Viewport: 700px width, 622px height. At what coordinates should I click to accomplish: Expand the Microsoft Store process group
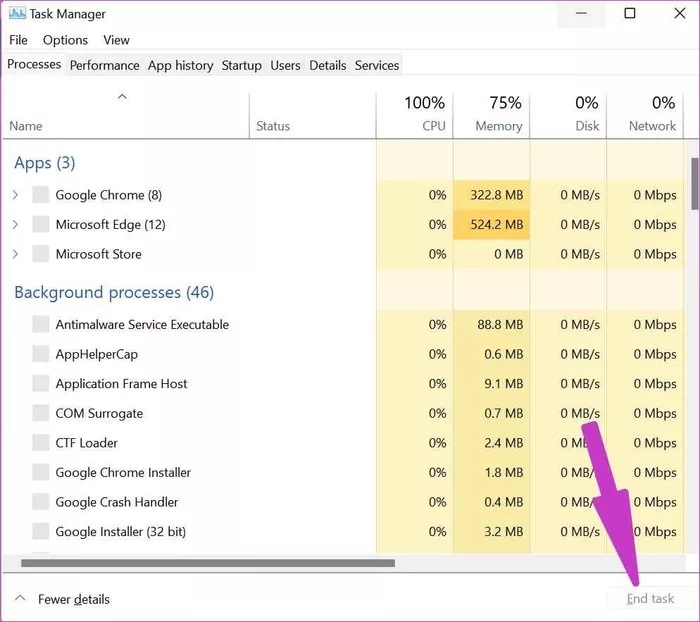tap(15, 254)
